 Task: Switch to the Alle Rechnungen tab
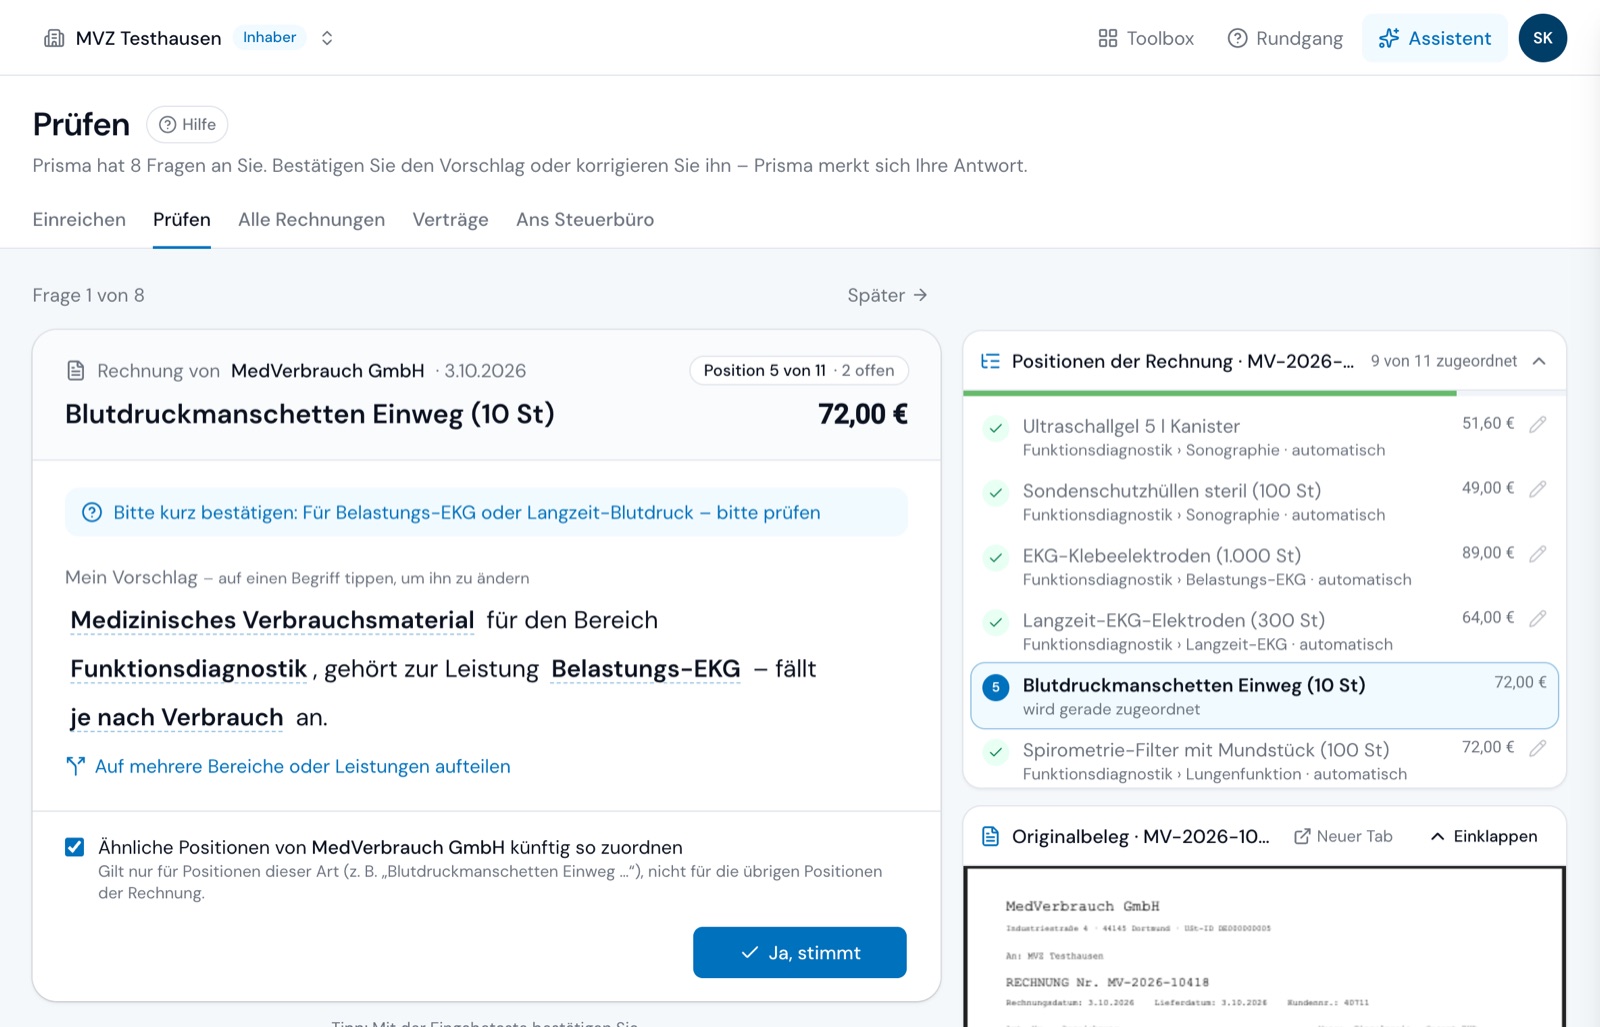[x=311, y=219]
